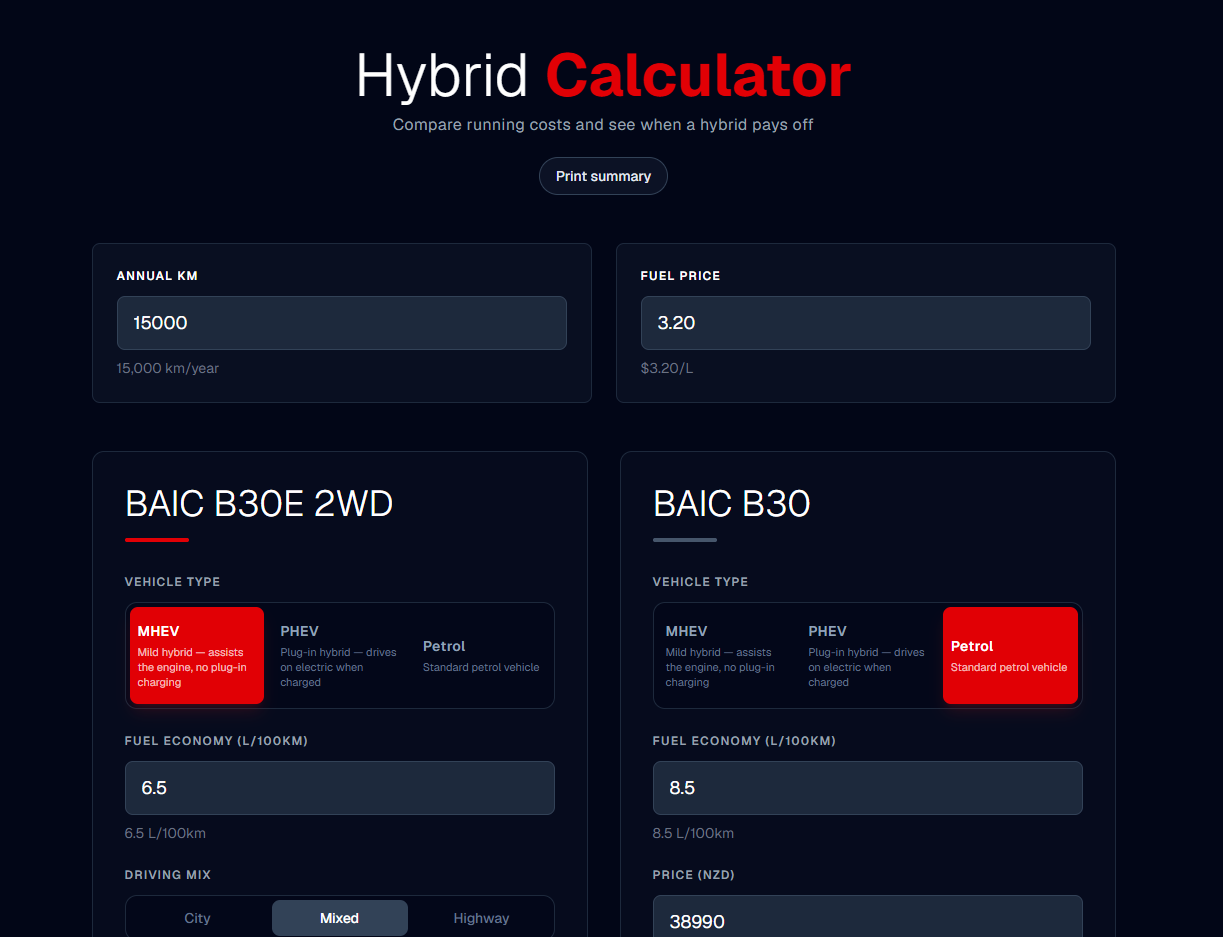Click the '6.5 L/100km' hint text
Viewport: 1223px width, 937px height.
(166, 833)
